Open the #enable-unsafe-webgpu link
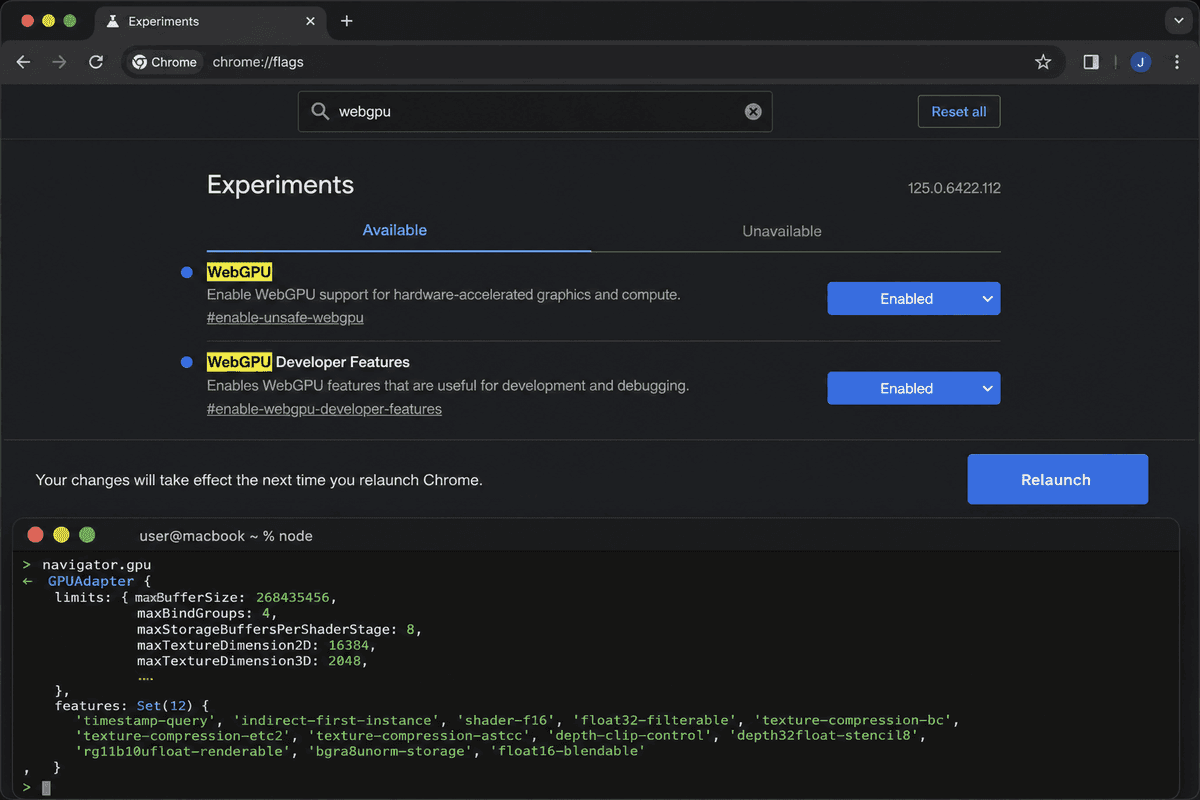The height and width of the screenshot is (800, 1200). 285,318
